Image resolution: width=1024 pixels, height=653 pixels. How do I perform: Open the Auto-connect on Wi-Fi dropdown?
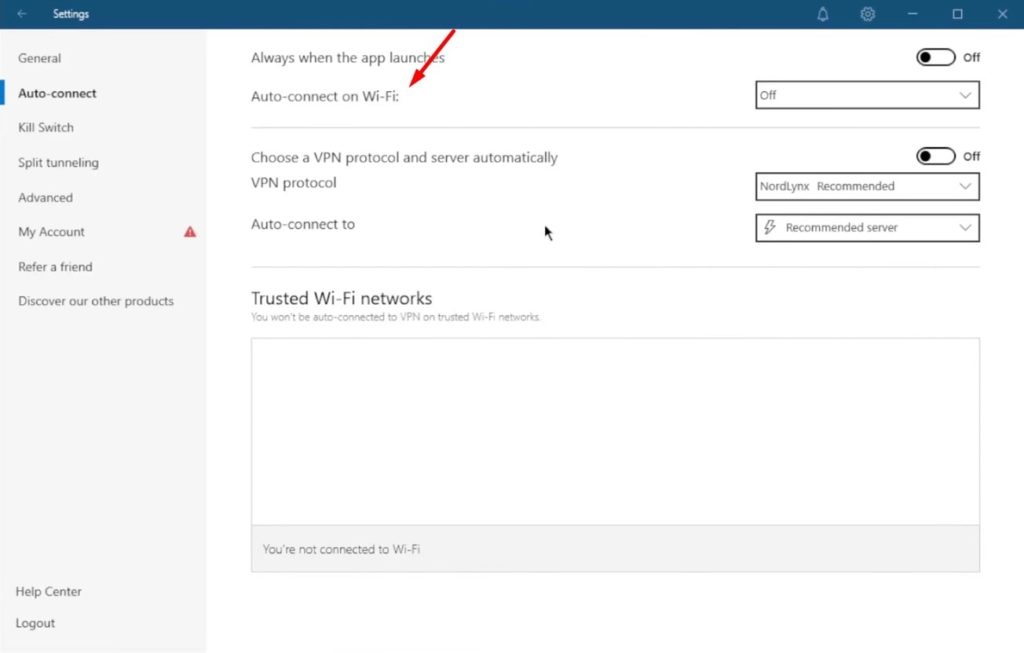866,95
